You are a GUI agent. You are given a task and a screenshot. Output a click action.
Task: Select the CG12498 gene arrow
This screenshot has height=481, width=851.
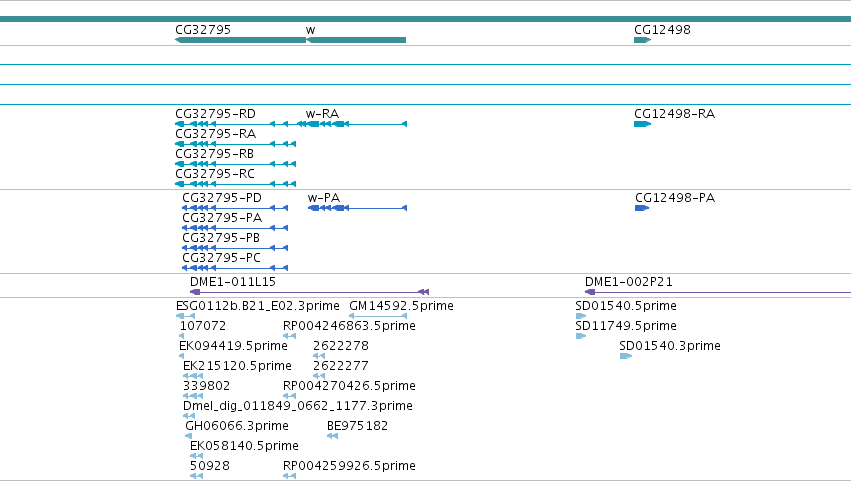point(643,40)
